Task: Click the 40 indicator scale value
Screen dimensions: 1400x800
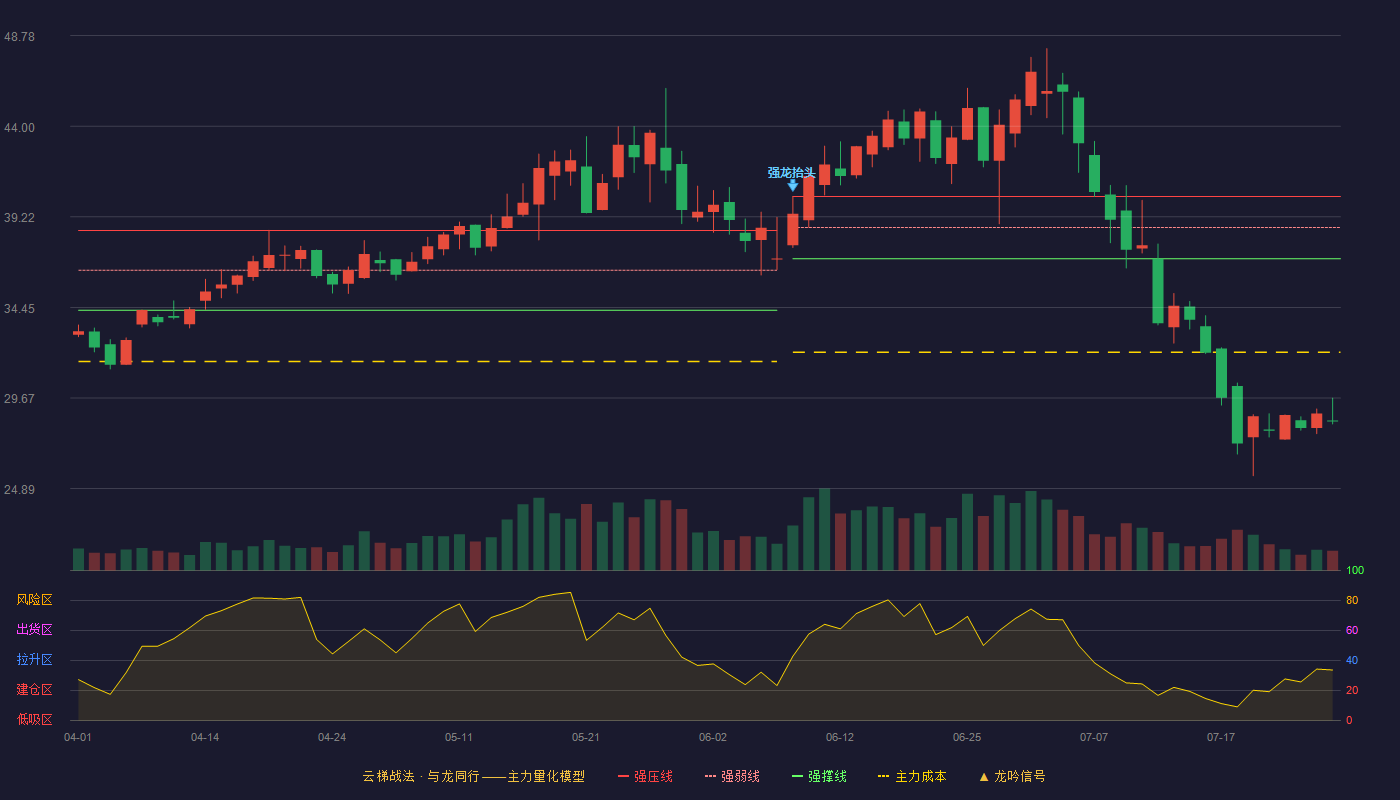Action: 1352,660
